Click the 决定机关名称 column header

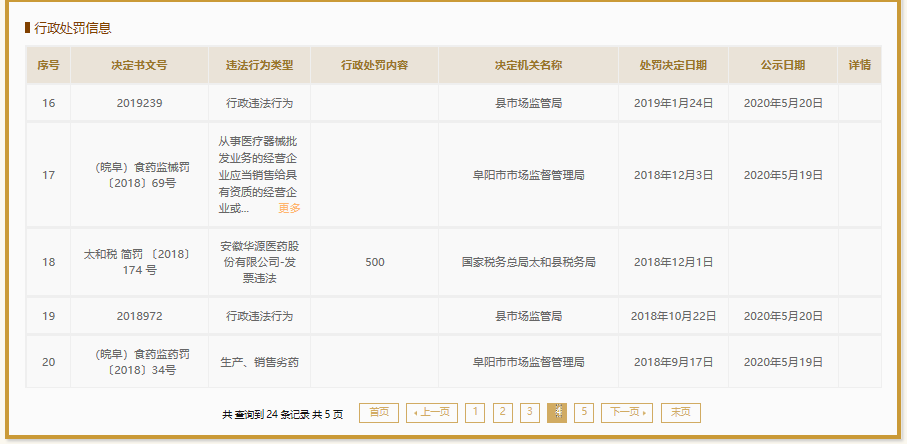(528, 65)
